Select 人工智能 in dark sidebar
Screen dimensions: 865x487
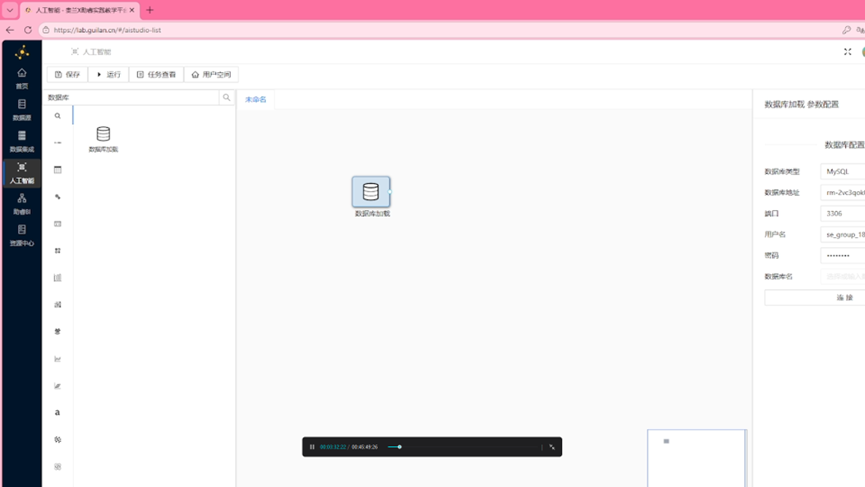click(x=22, y=173)
